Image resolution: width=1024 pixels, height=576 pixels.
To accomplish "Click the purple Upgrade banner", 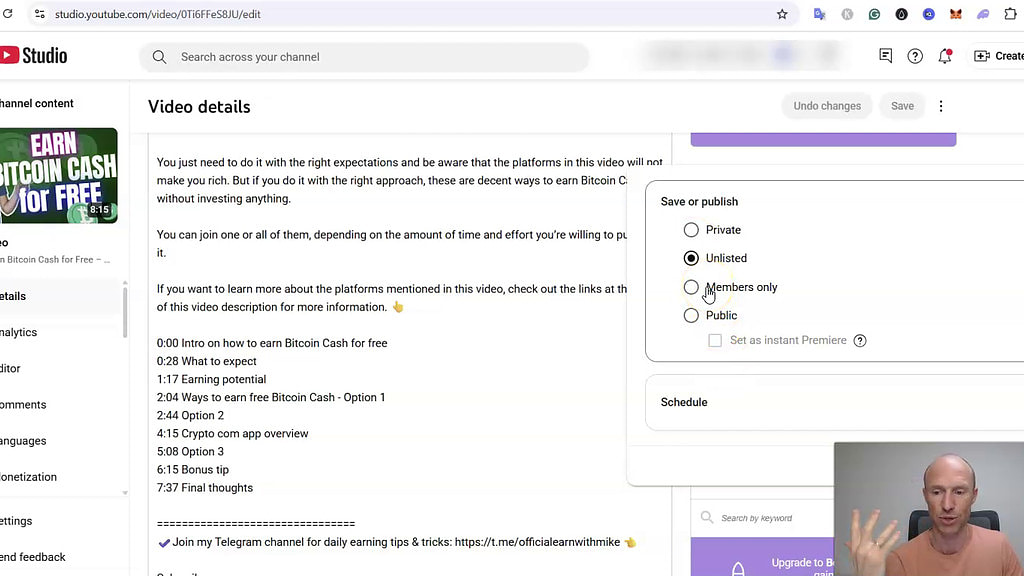I will pyautogui.click(x=762, y=557).
